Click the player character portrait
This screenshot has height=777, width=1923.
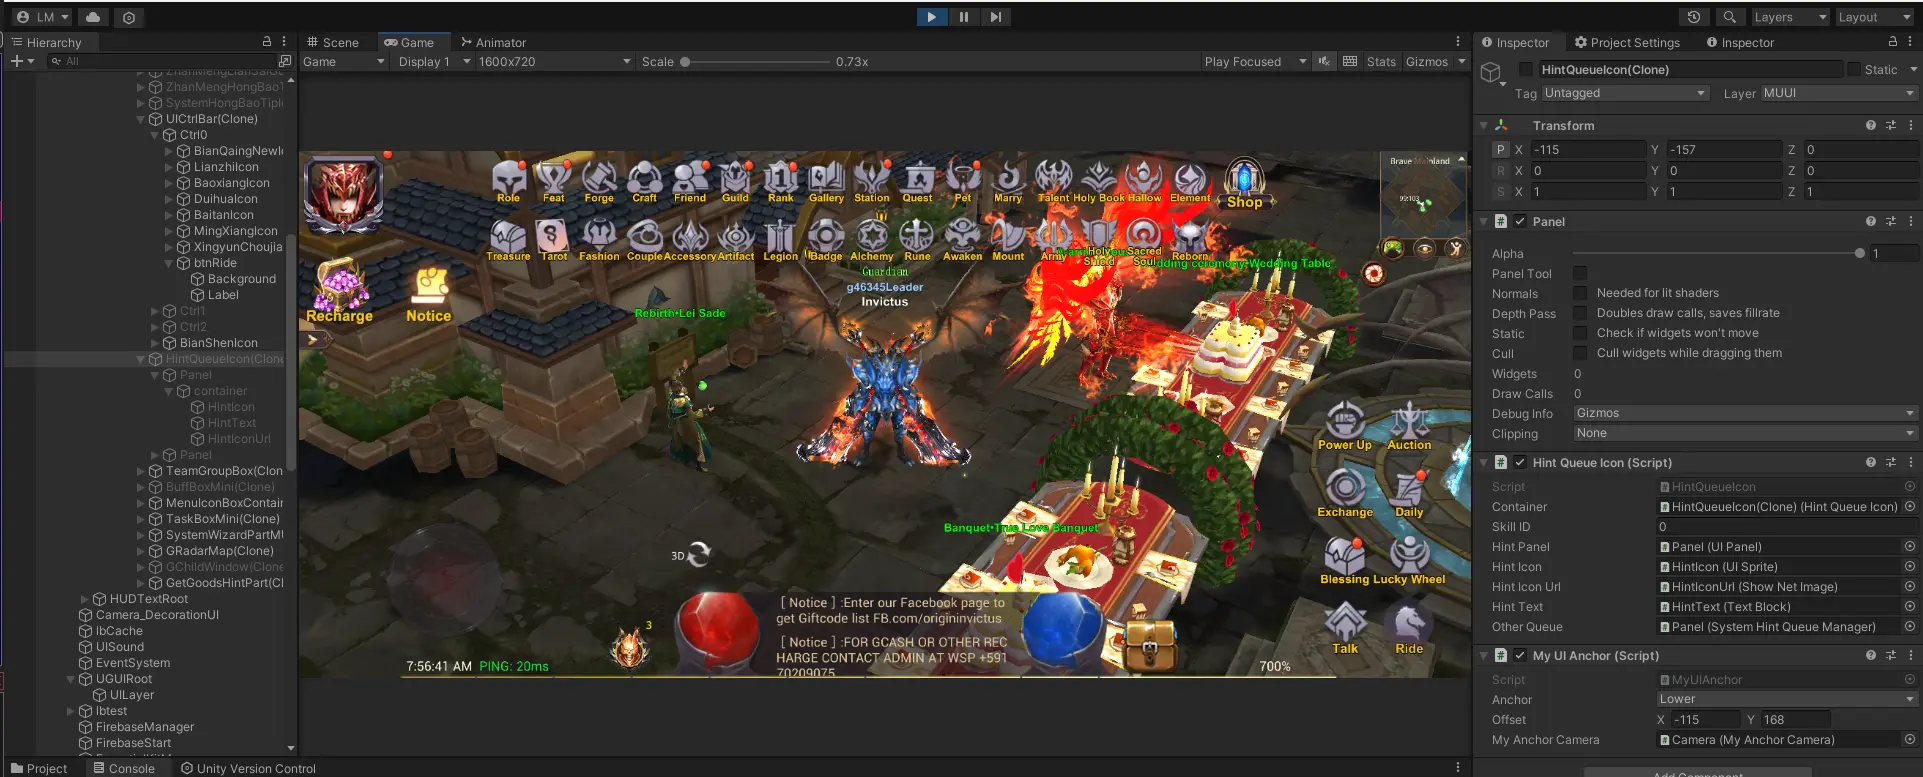[x=343, y=194]
